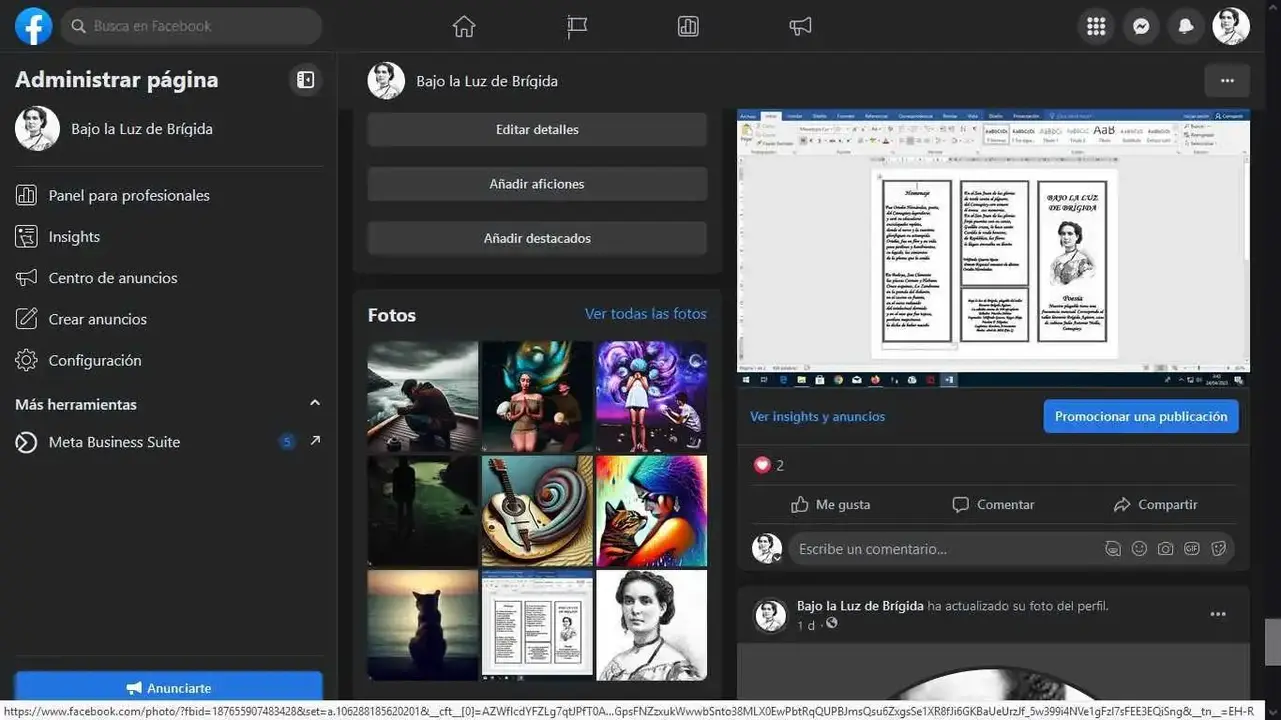Click Editar detalles
This screenshot has width=1281, height=720.
(537, 130)
